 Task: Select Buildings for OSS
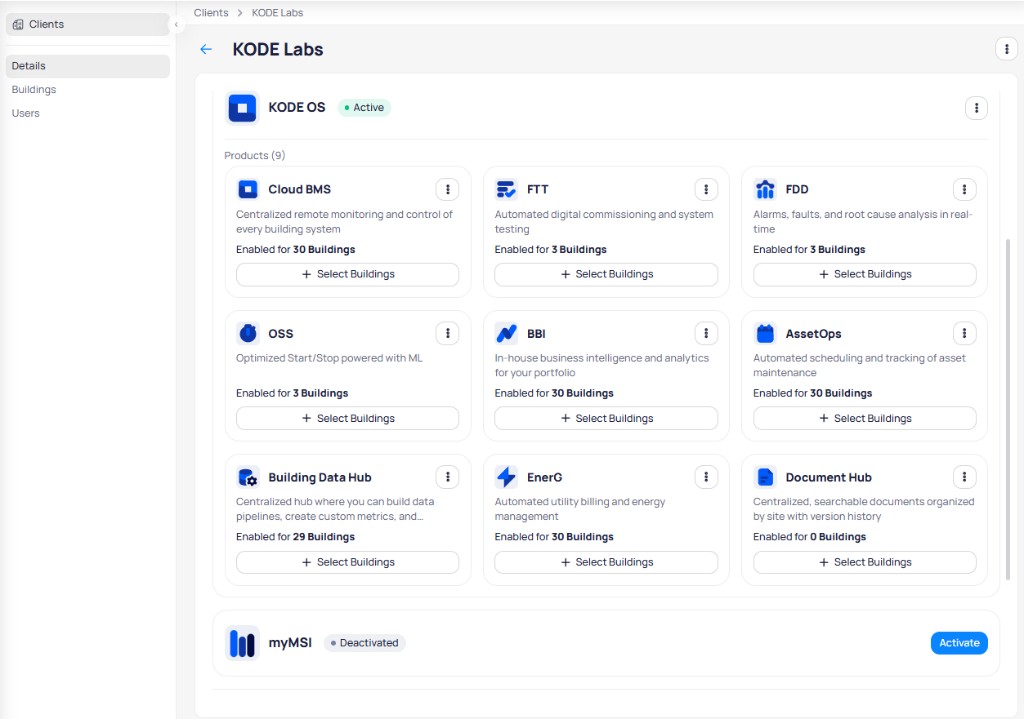(347, 418)
